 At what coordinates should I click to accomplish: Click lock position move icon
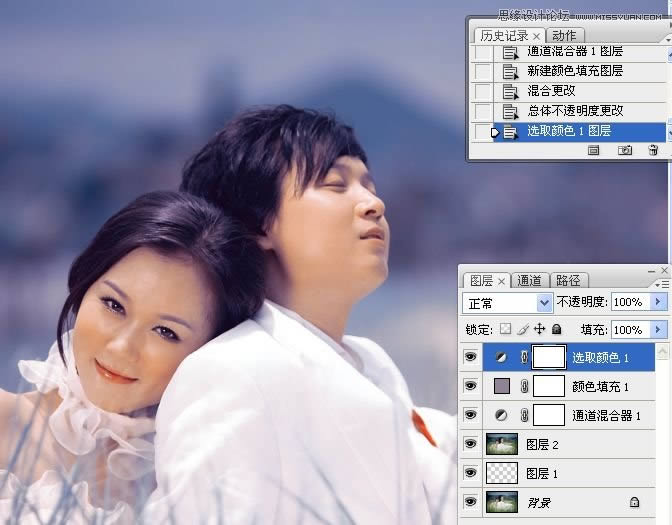539,329
